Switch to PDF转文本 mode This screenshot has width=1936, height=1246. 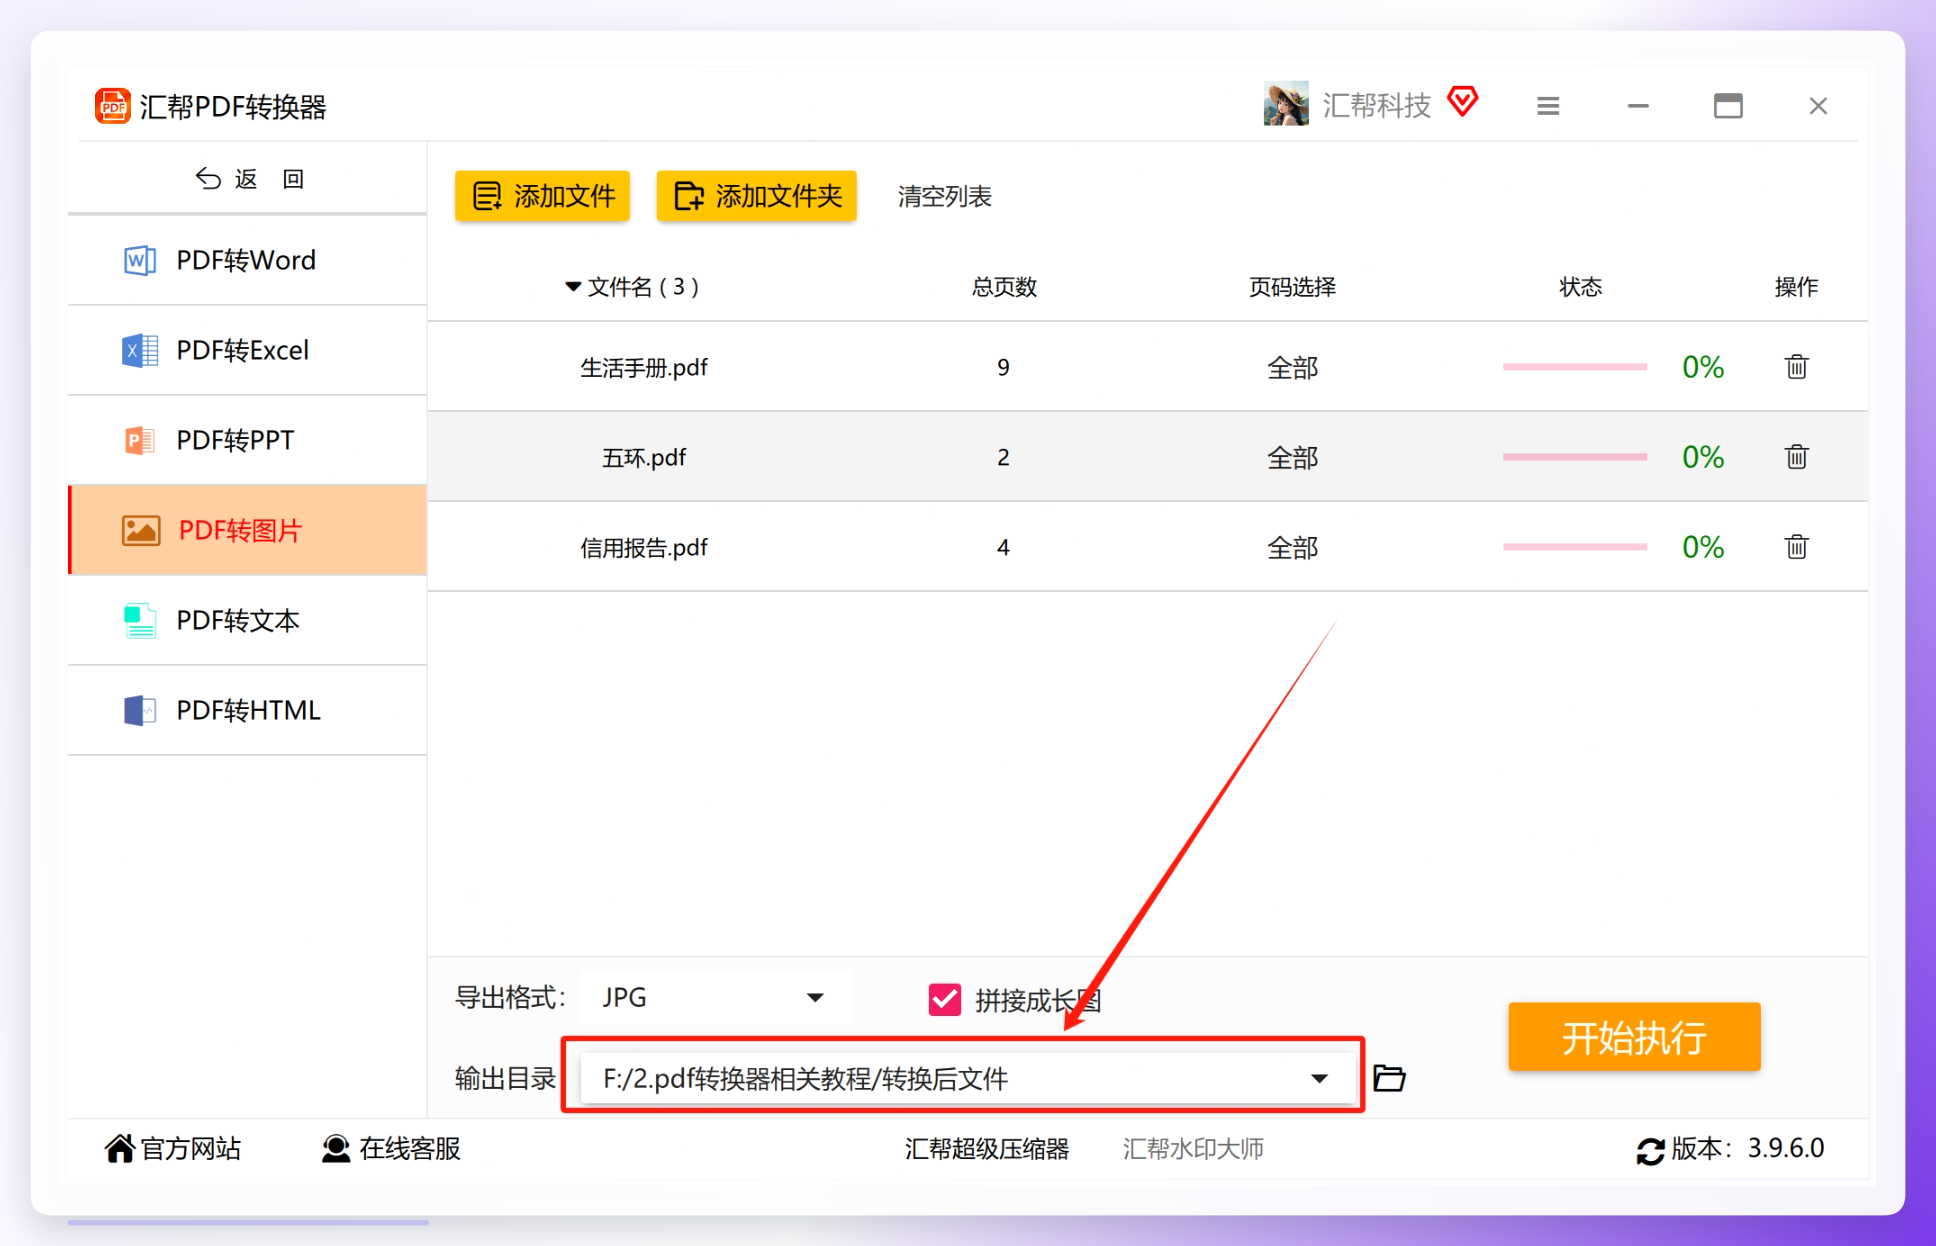pyautogui.click(x=247, y=620)
